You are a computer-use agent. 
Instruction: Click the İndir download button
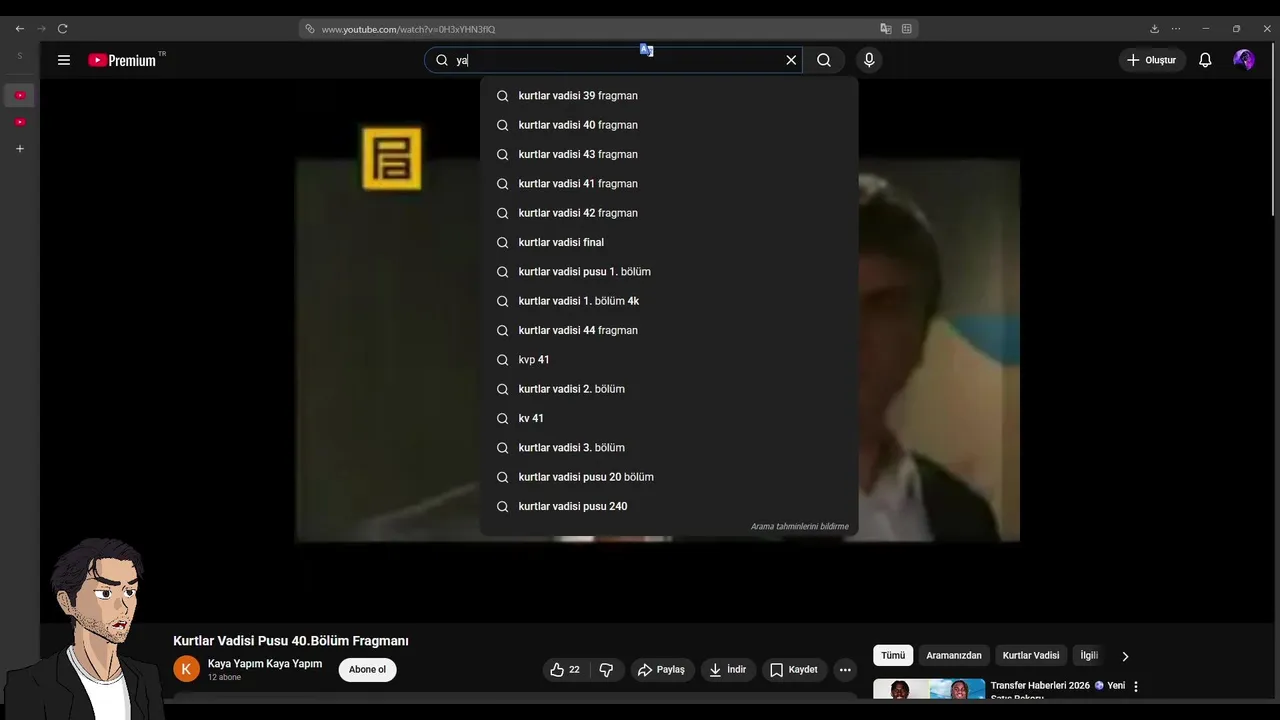728,670
